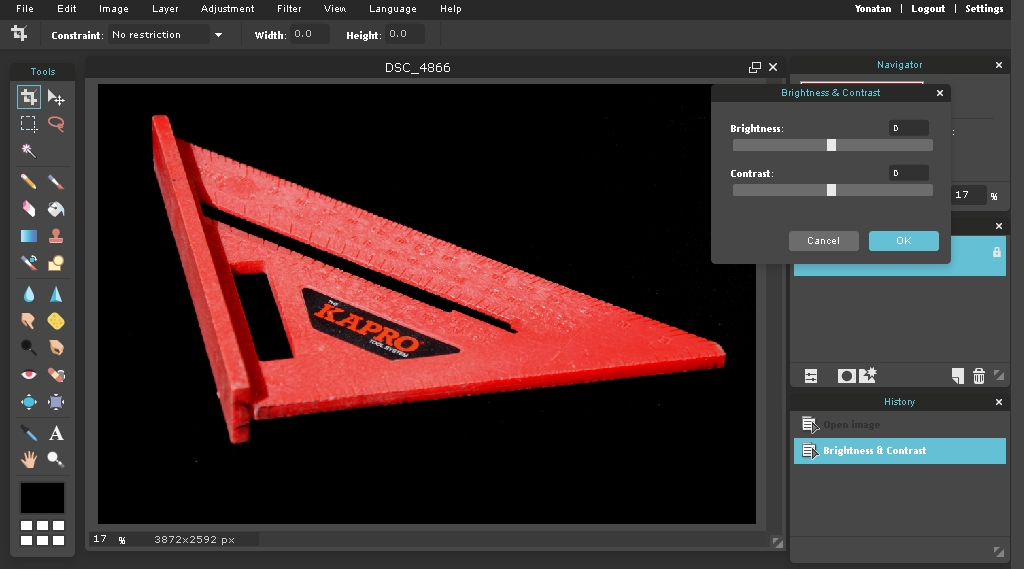The height and width of the screenshot is (569, 1024).
Task: Open the Adjustment menu
Action: click(x=227, y=8)
